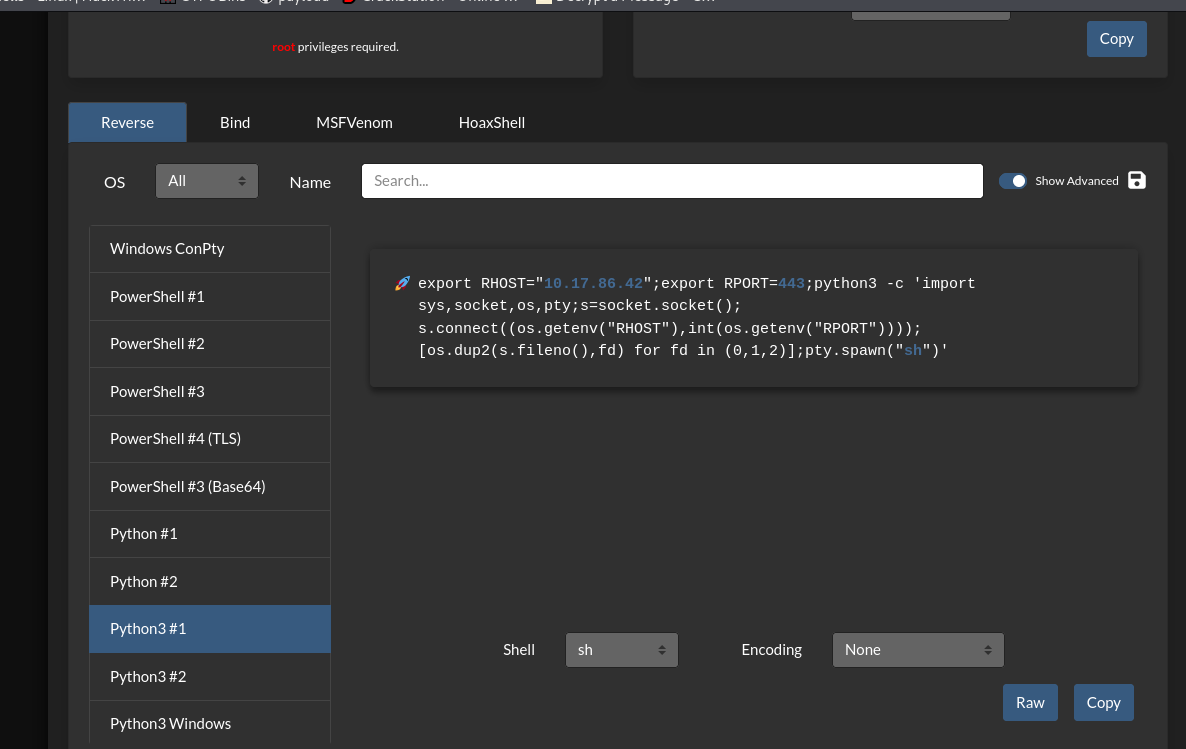Click the "root privileges required." notice
The height and width of the screenshot is (749, 1186).
335,47
